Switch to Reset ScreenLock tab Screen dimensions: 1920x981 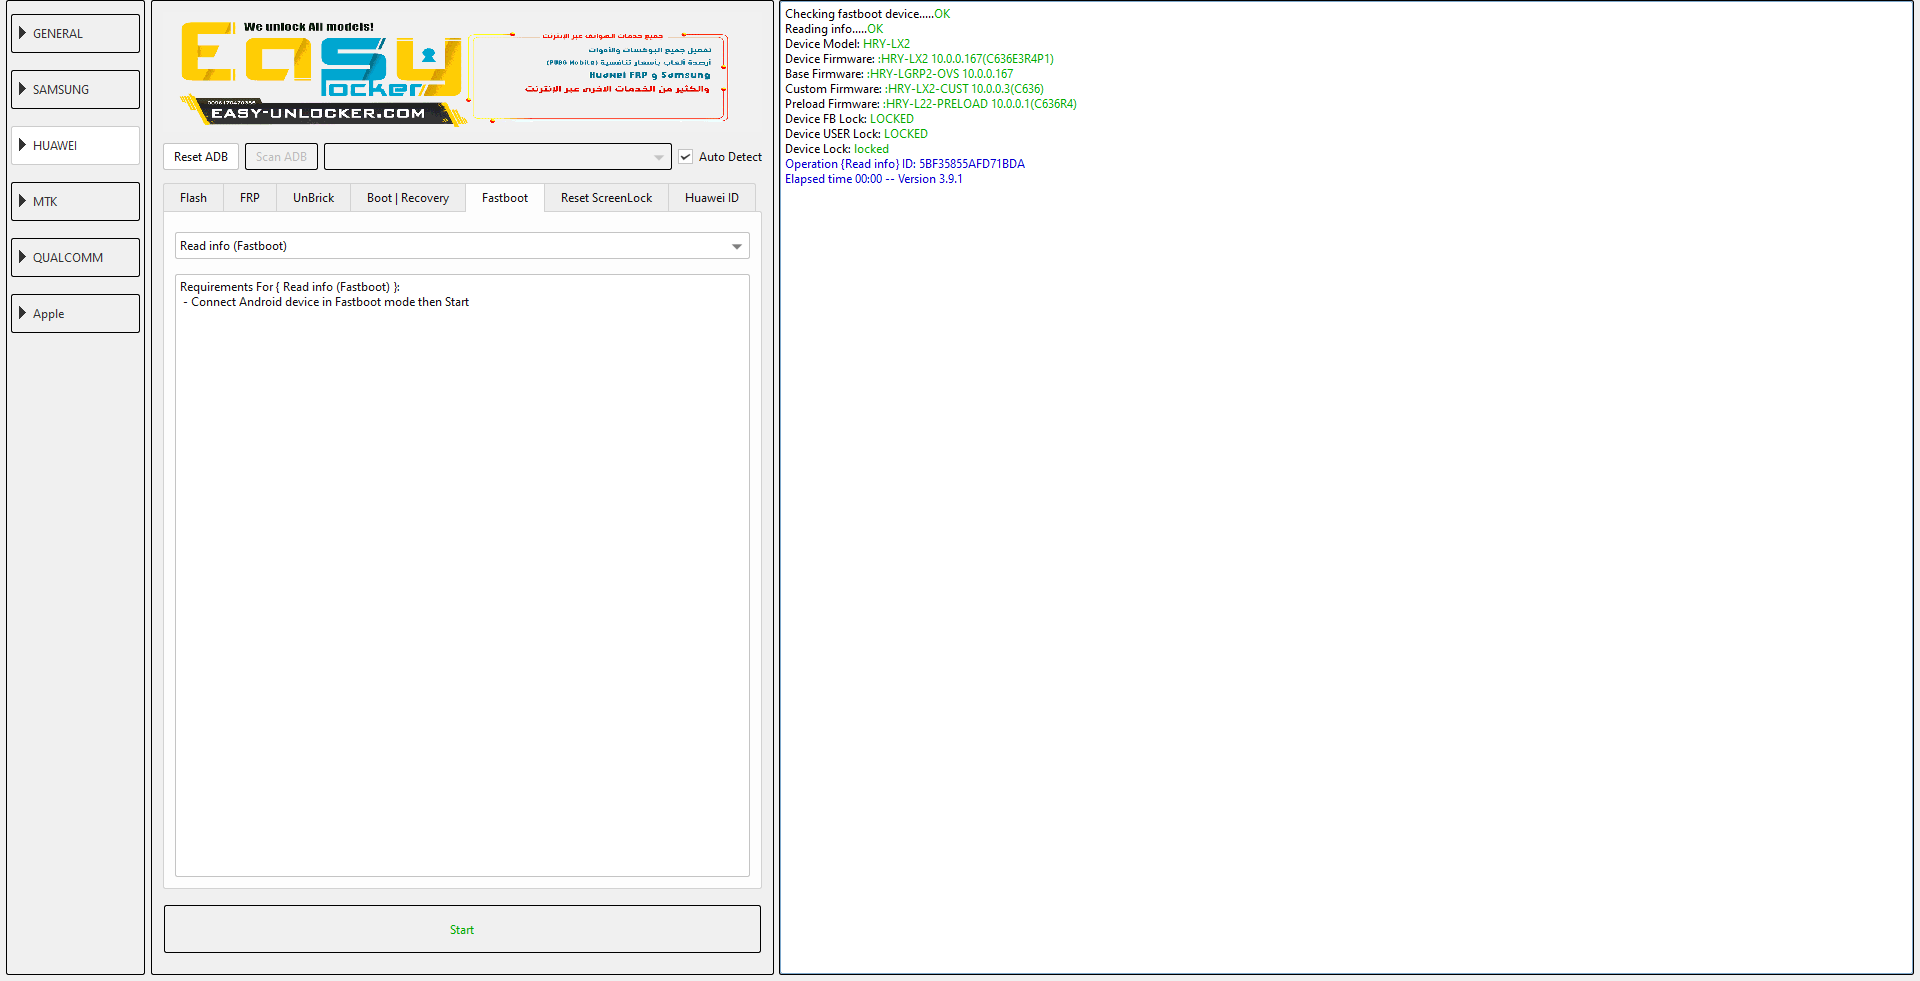[606, 198]
